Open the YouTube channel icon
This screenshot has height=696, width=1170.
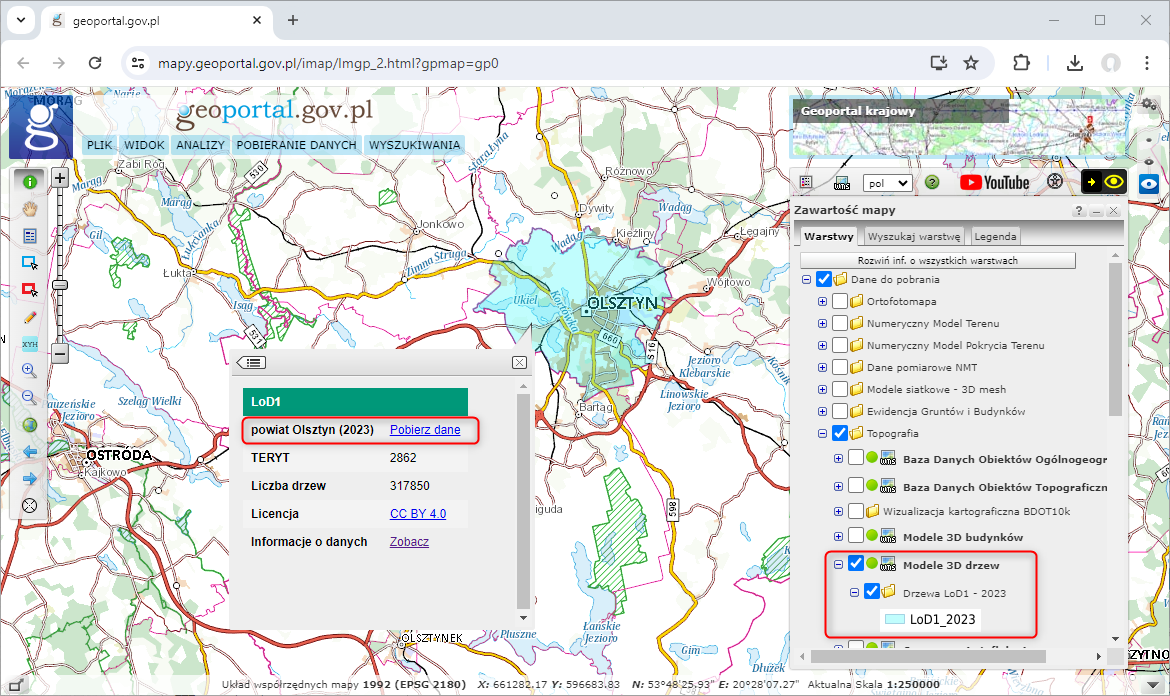click(994, 183)
